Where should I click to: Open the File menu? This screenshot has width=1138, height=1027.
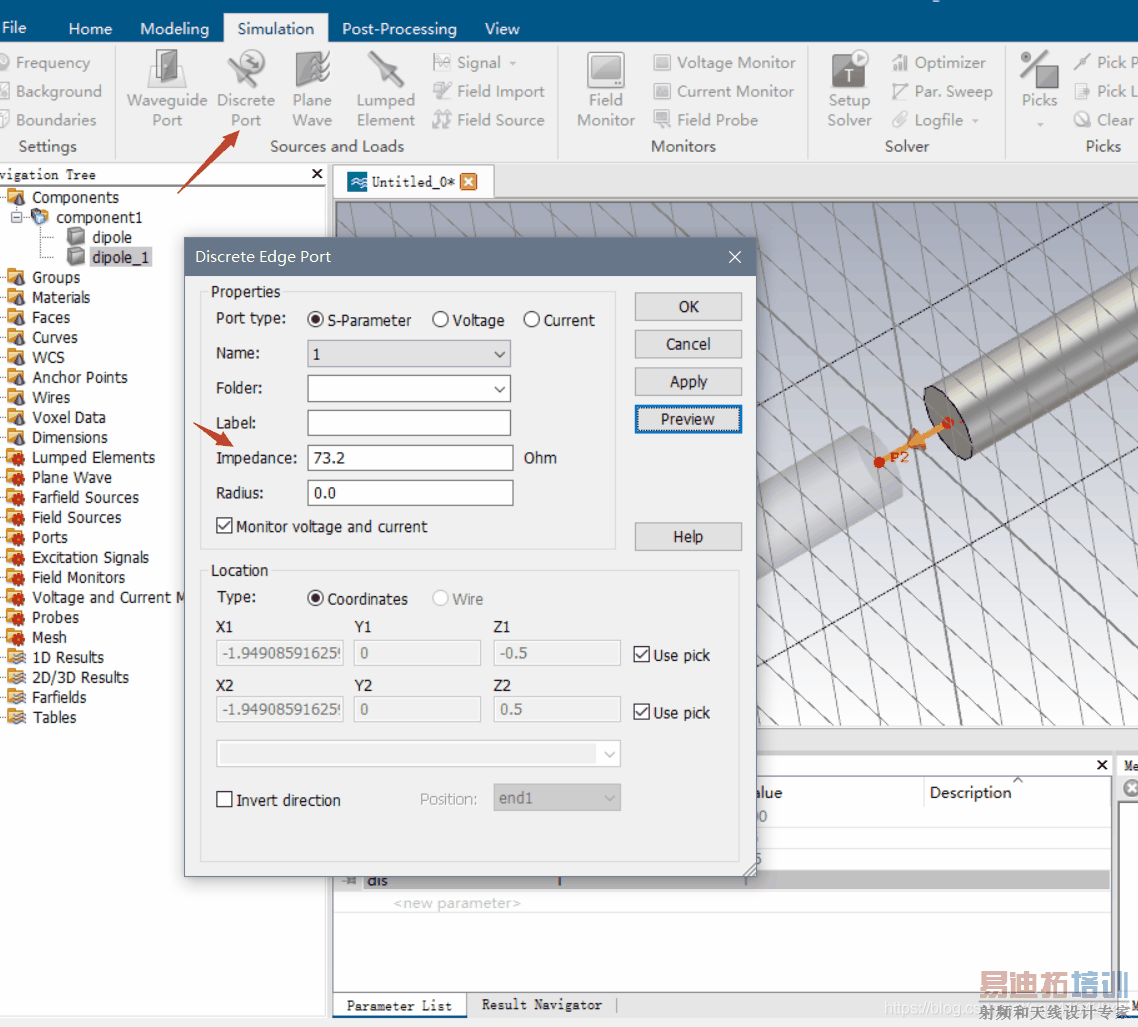(14, 28)
